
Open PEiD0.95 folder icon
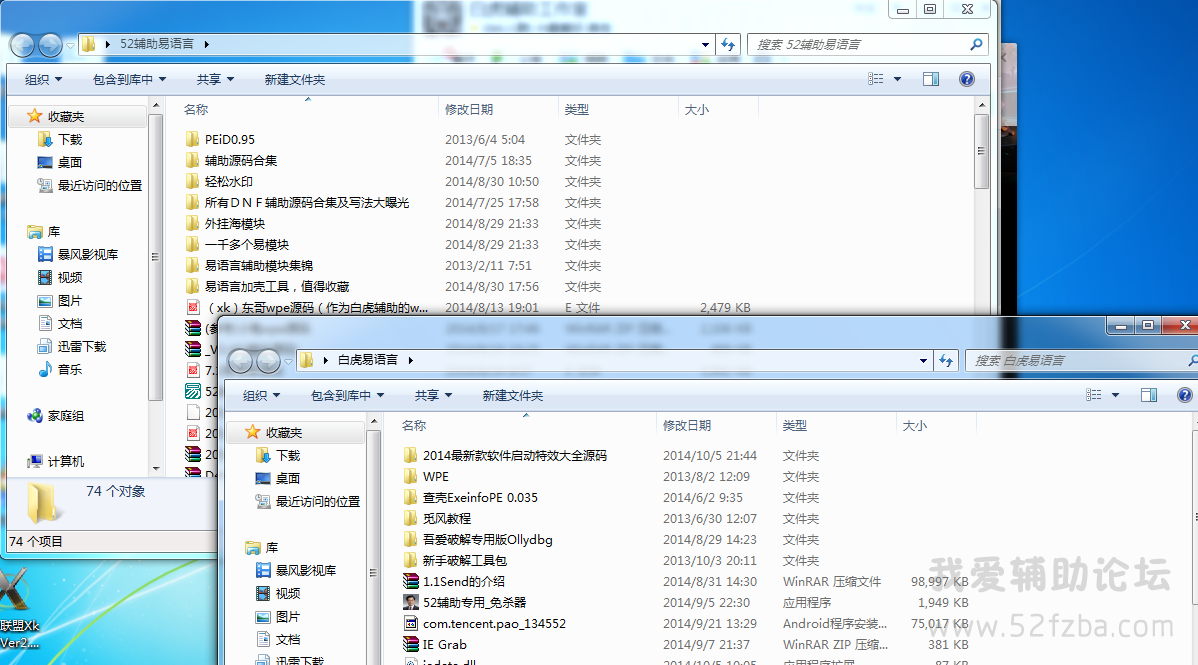tap(193, 139)
